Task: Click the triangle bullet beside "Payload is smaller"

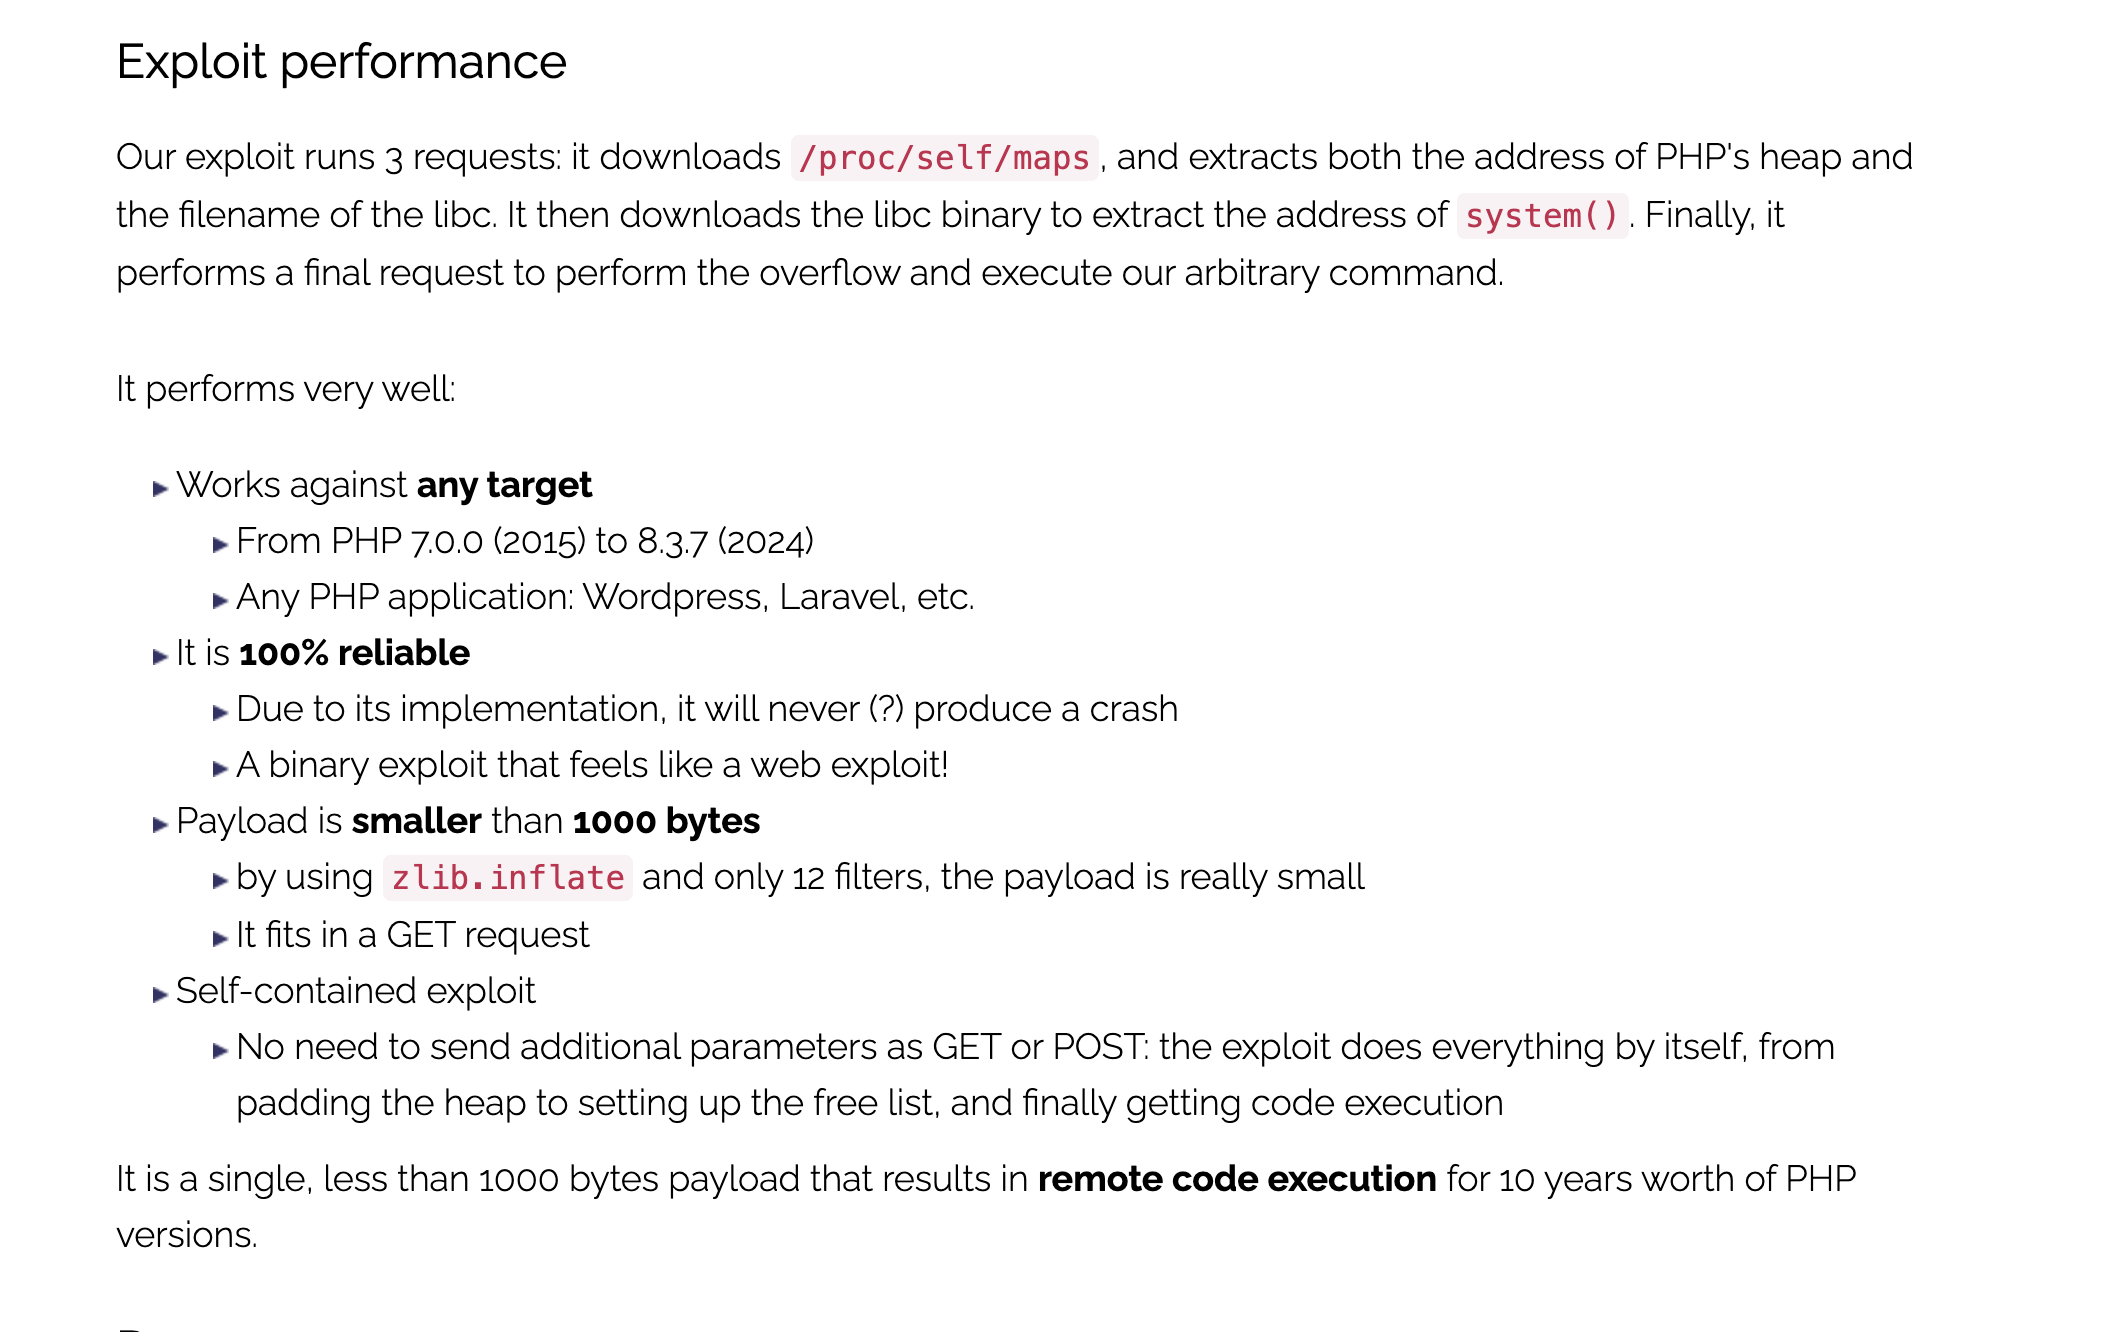Action: tap(159, 824)
